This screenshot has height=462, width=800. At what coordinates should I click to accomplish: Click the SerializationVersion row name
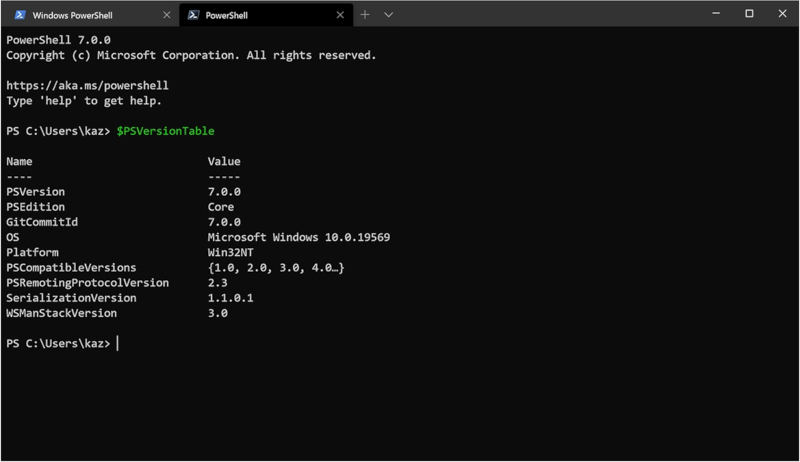coord(71,298)
